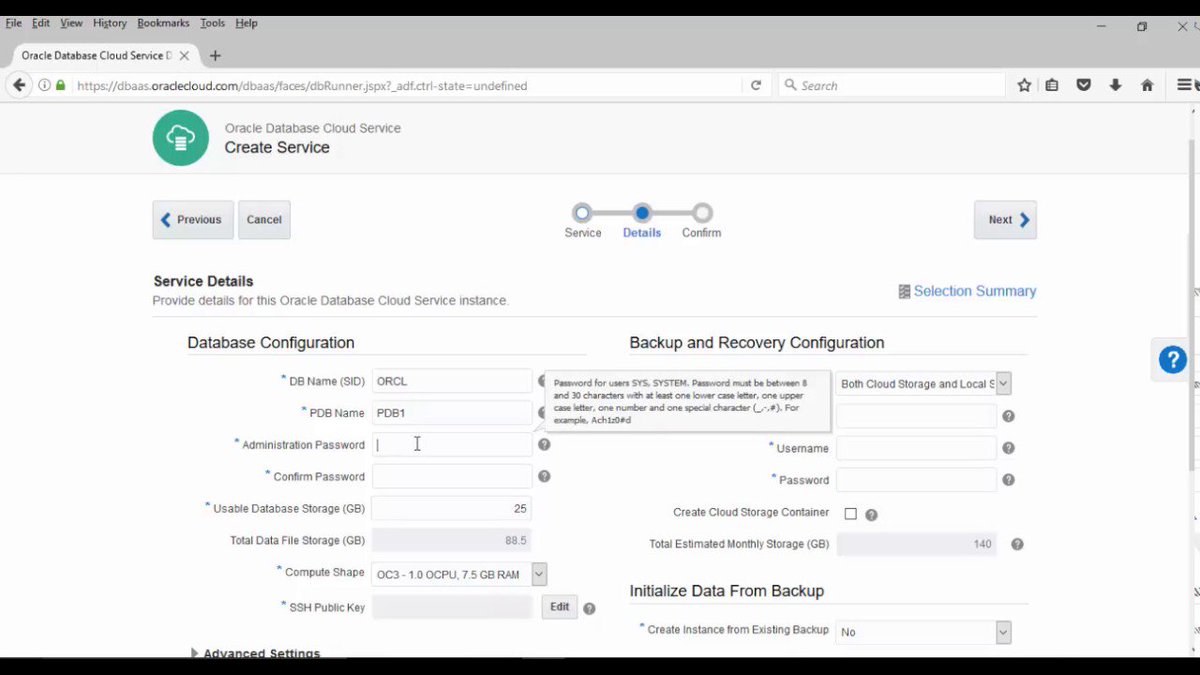Open the Help menu
Image resolution: width=1200 pixels, height=675 pixels.
(x=246, y=23)
